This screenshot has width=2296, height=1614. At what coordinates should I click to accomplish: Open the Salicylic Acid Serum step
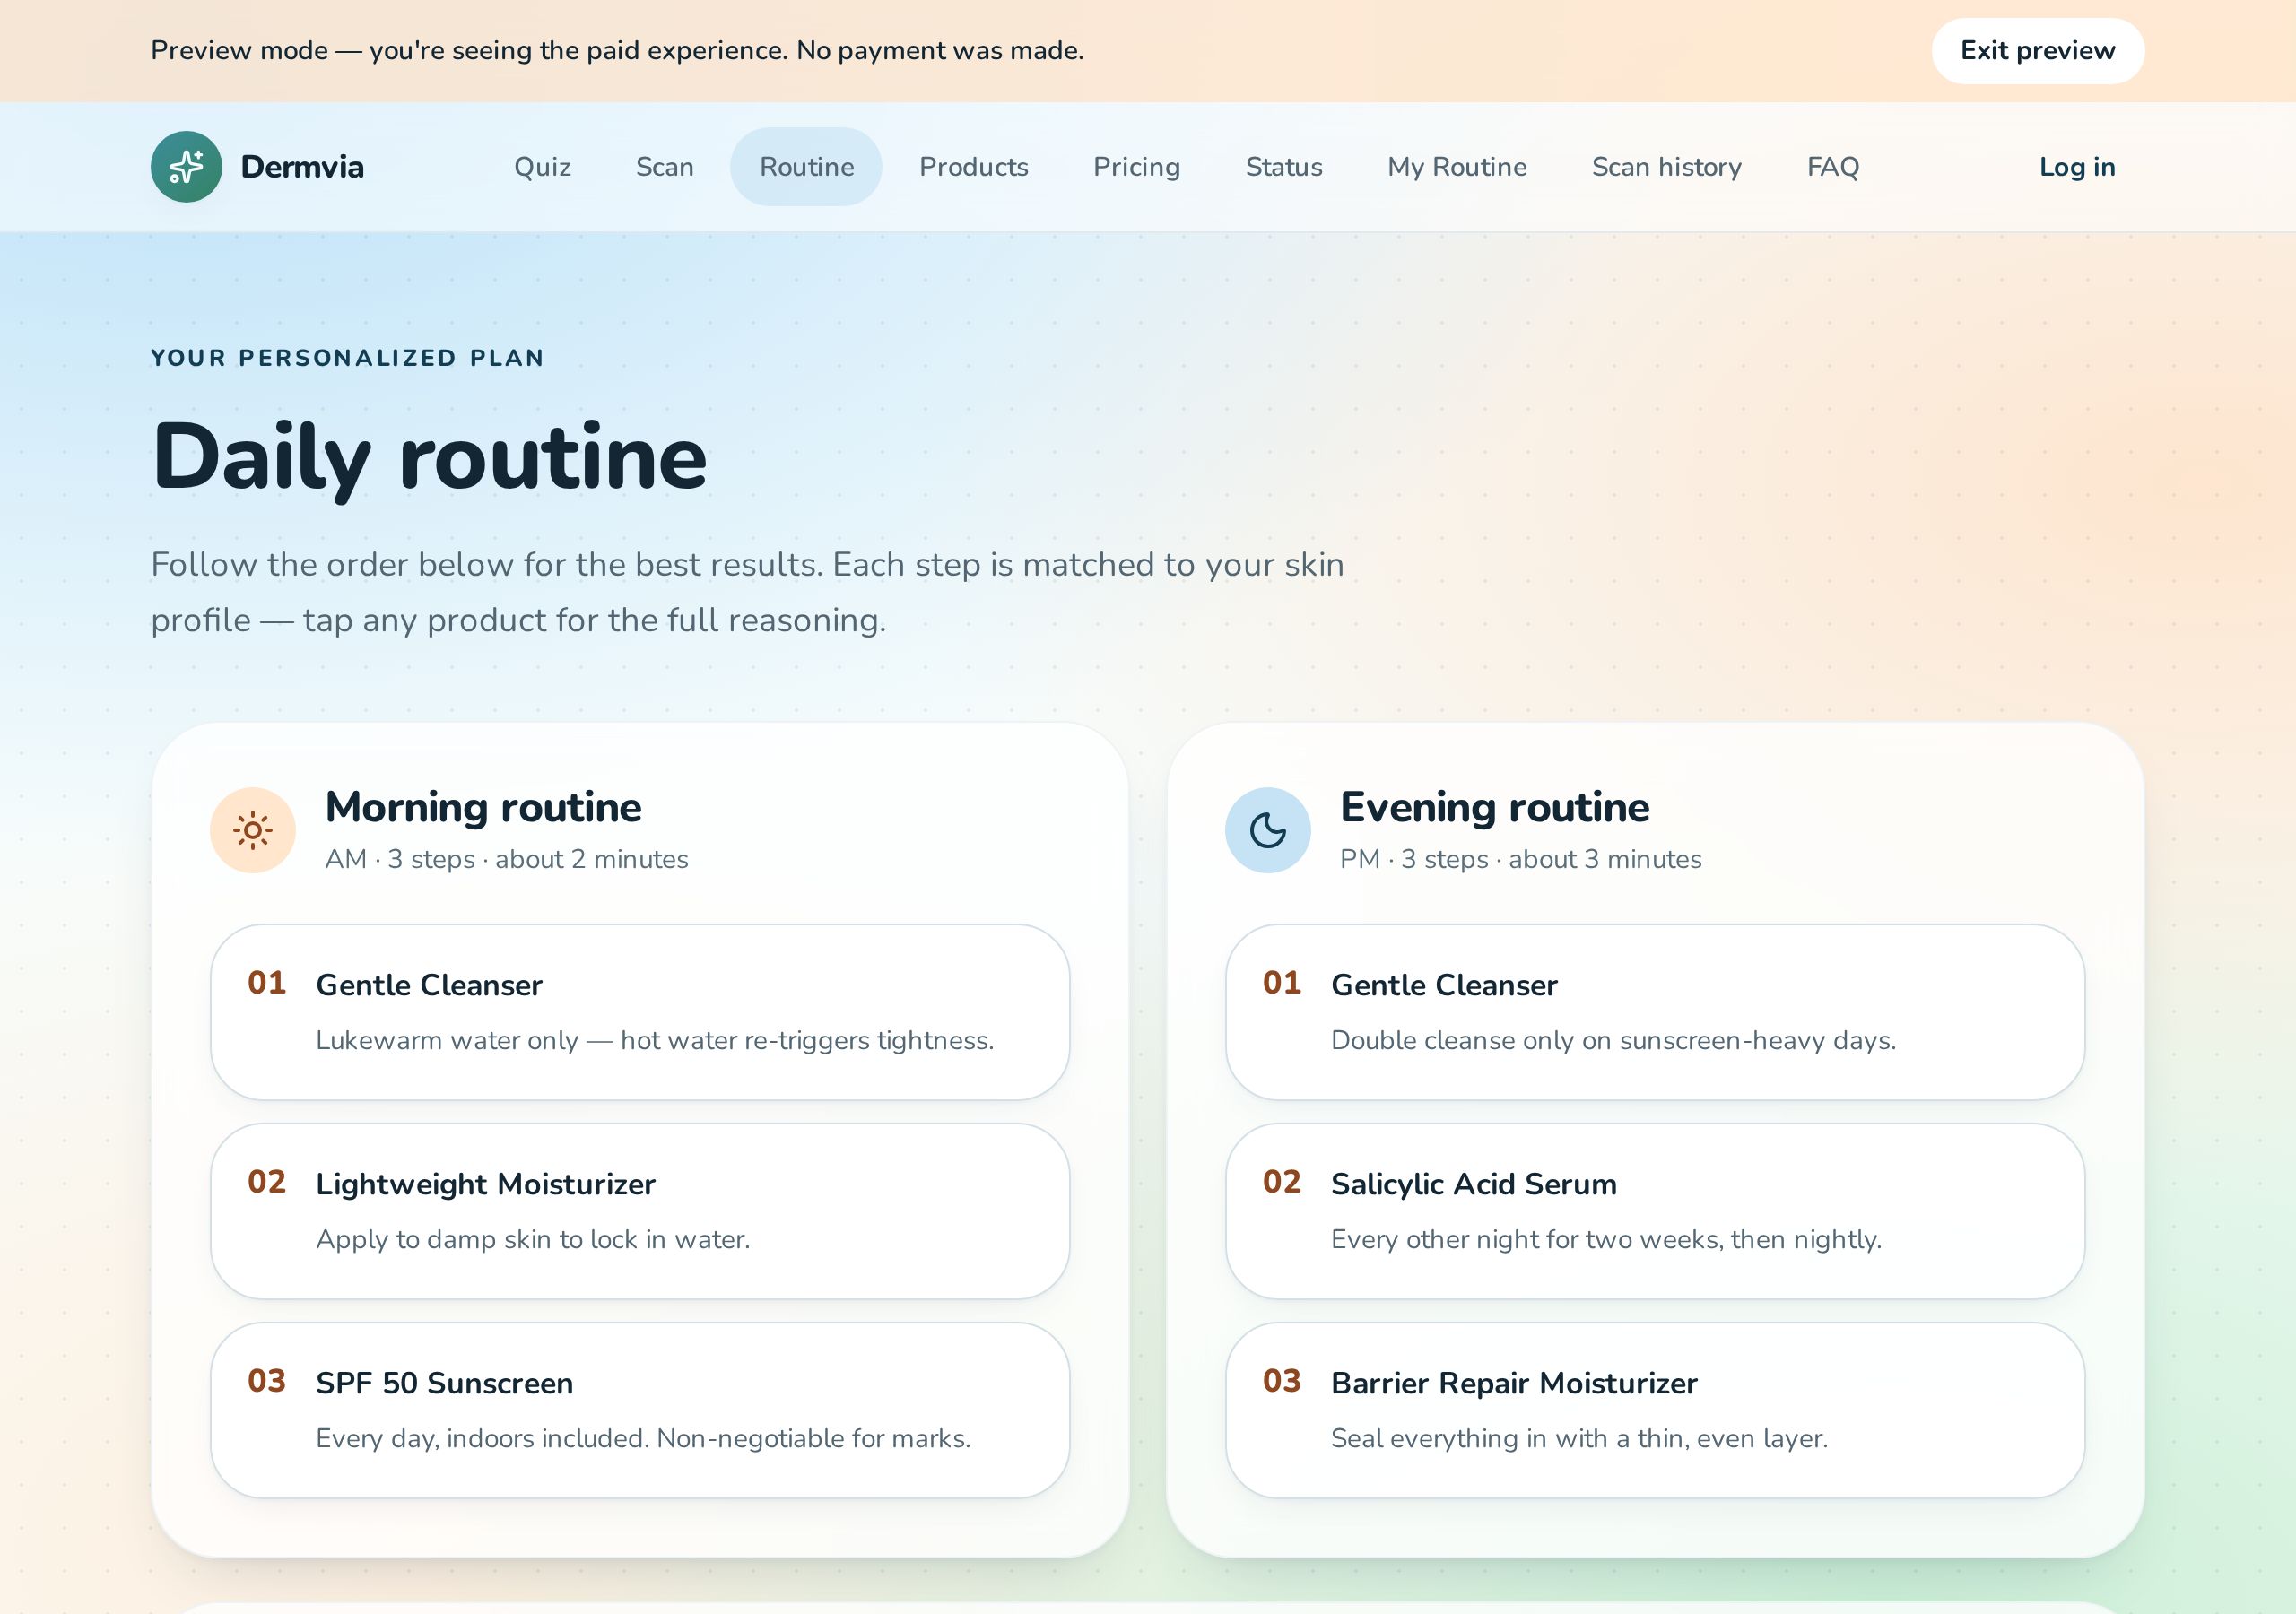tap(1655, 1211)
